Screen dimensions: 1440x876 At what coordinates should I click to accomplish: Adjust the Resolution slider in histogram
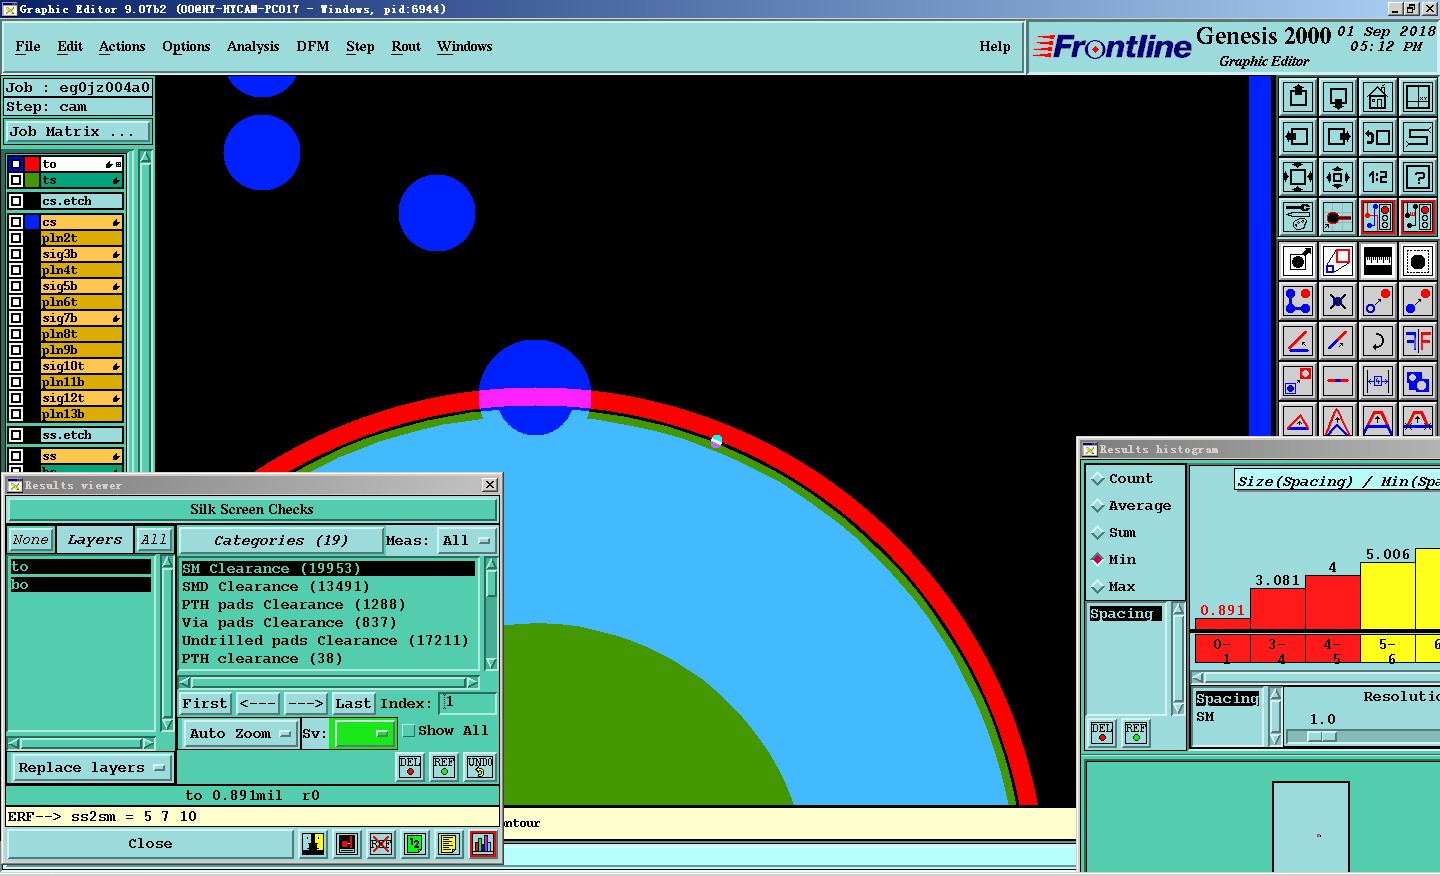(x=1322, y=737)
